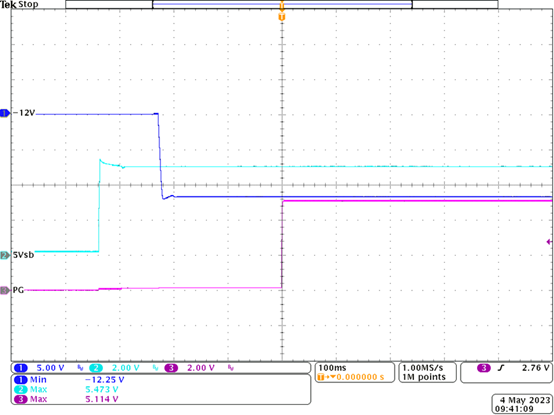Click the trigger level 2.76 V readout
The height and width of the screenshot is (415, 554).
pyautogui.click(x=535, y=368)
